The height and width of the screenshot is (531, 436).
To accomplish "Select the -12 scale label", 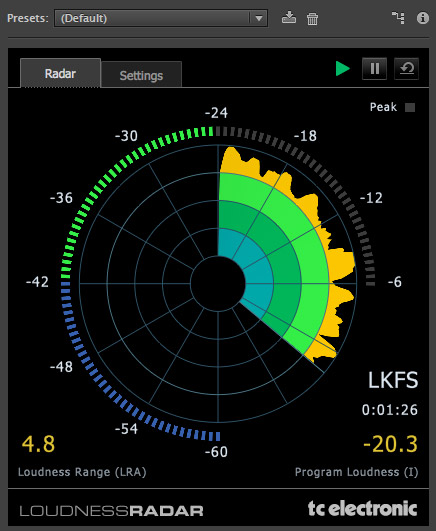I will (x=371, y=198).
